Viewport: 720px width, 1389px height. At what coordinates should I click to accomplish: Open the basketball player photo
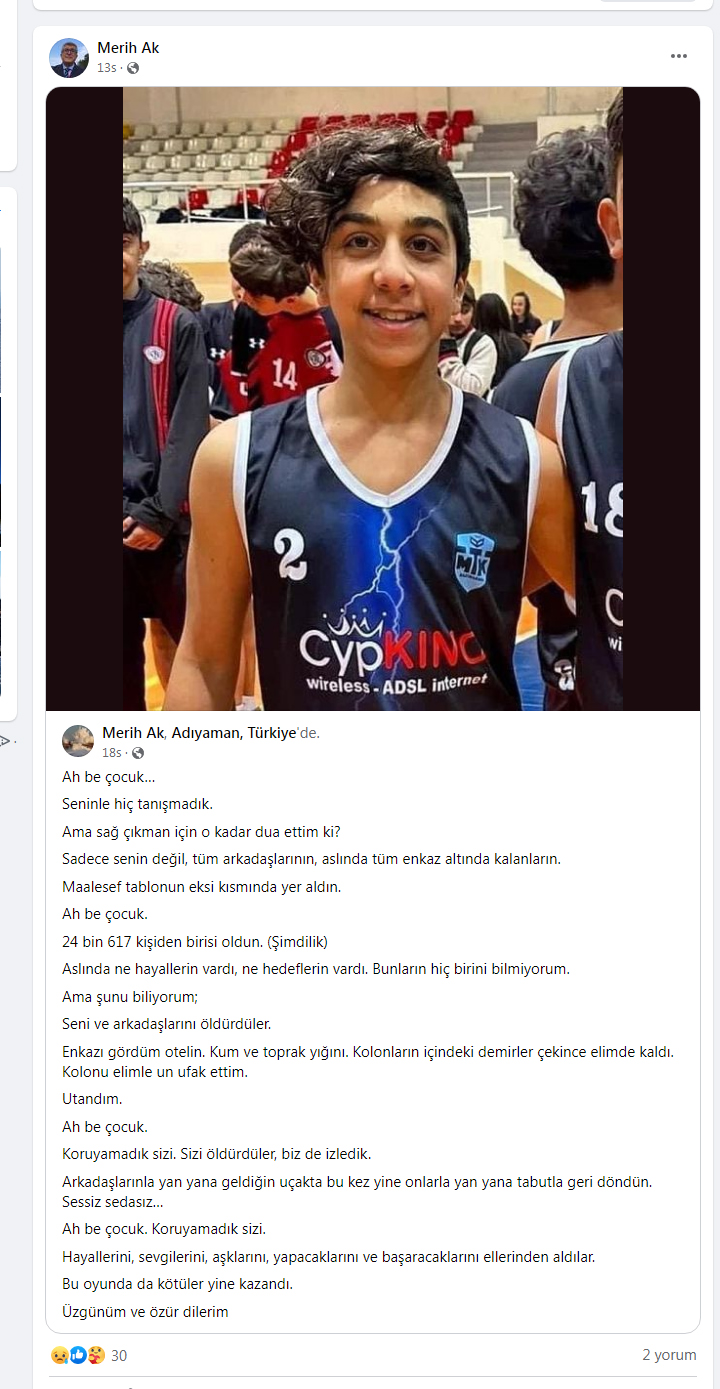coord(372,399)
